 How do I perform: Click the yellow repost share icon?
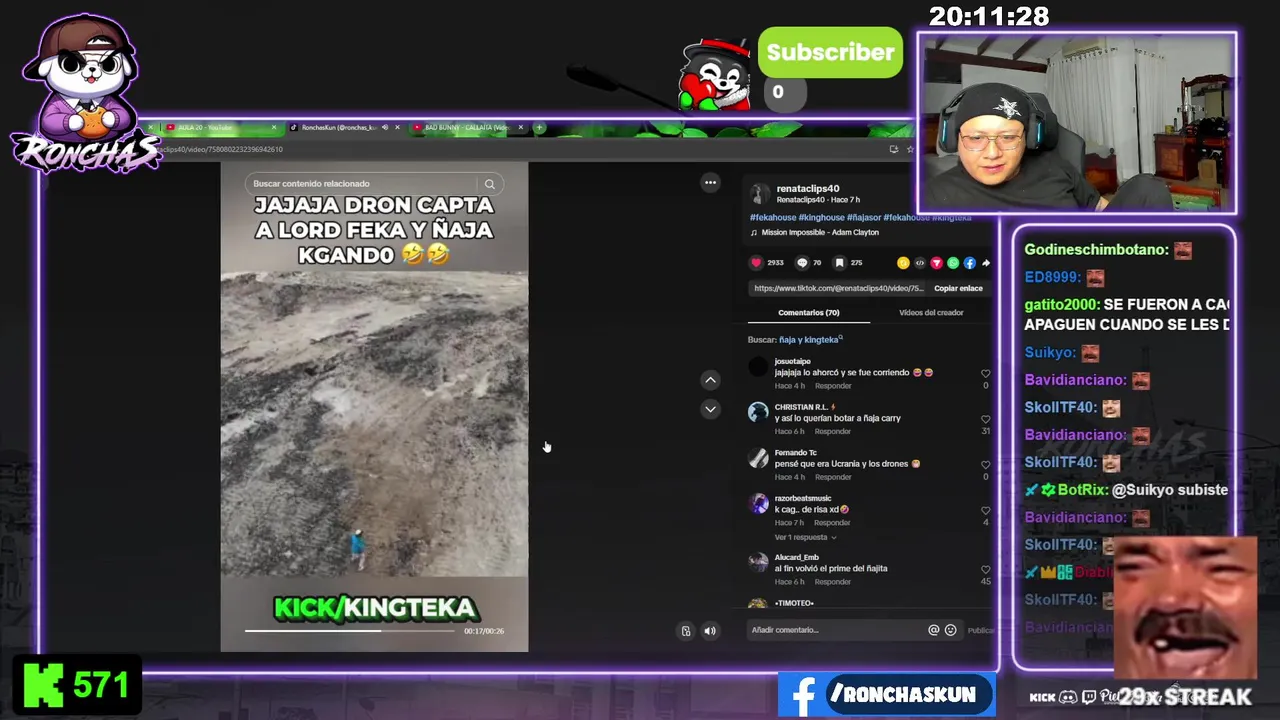click(x=903, y=263)
